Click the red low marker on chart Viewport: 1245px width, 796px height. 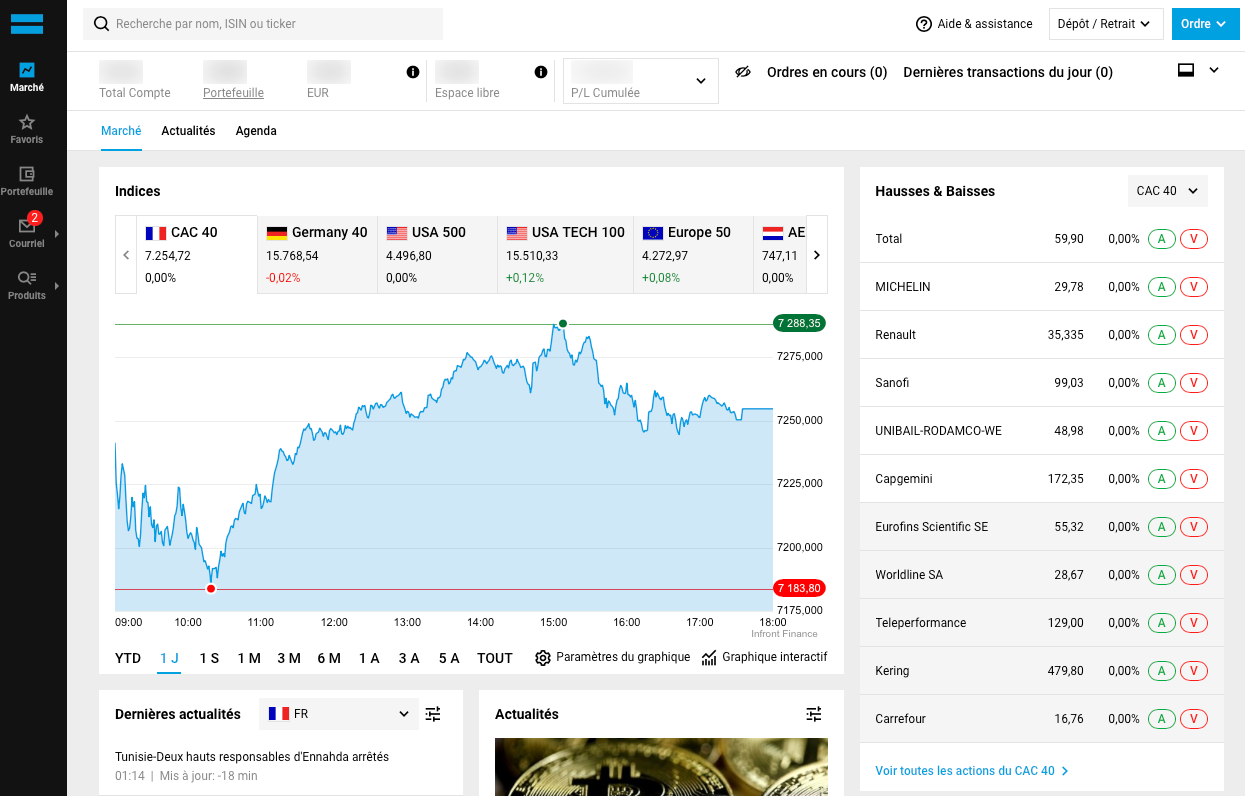point(211,589)
